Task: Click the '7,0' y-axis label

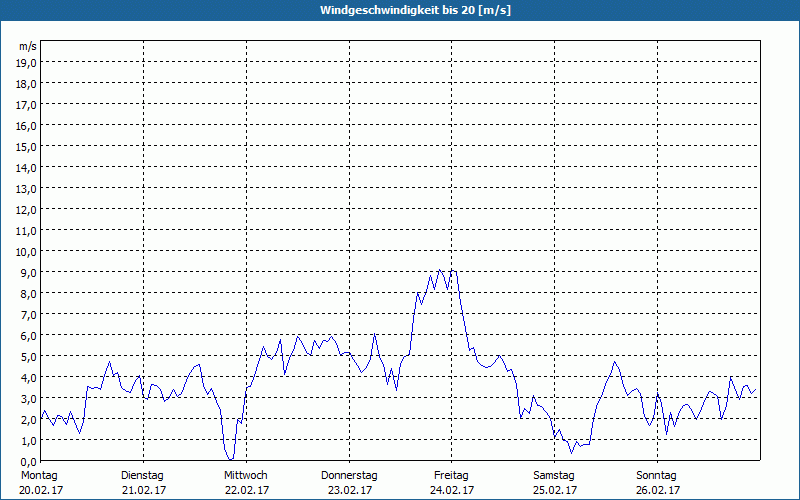Action: 29,315
